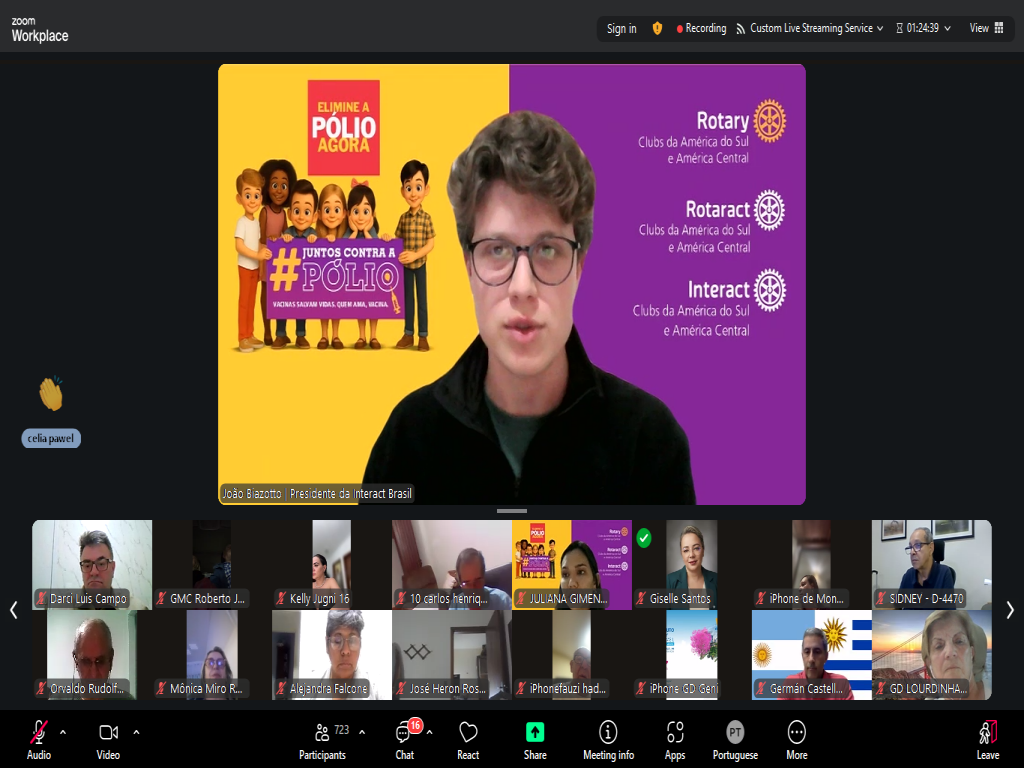Open the Chat panel

click(x=405, y=738)
